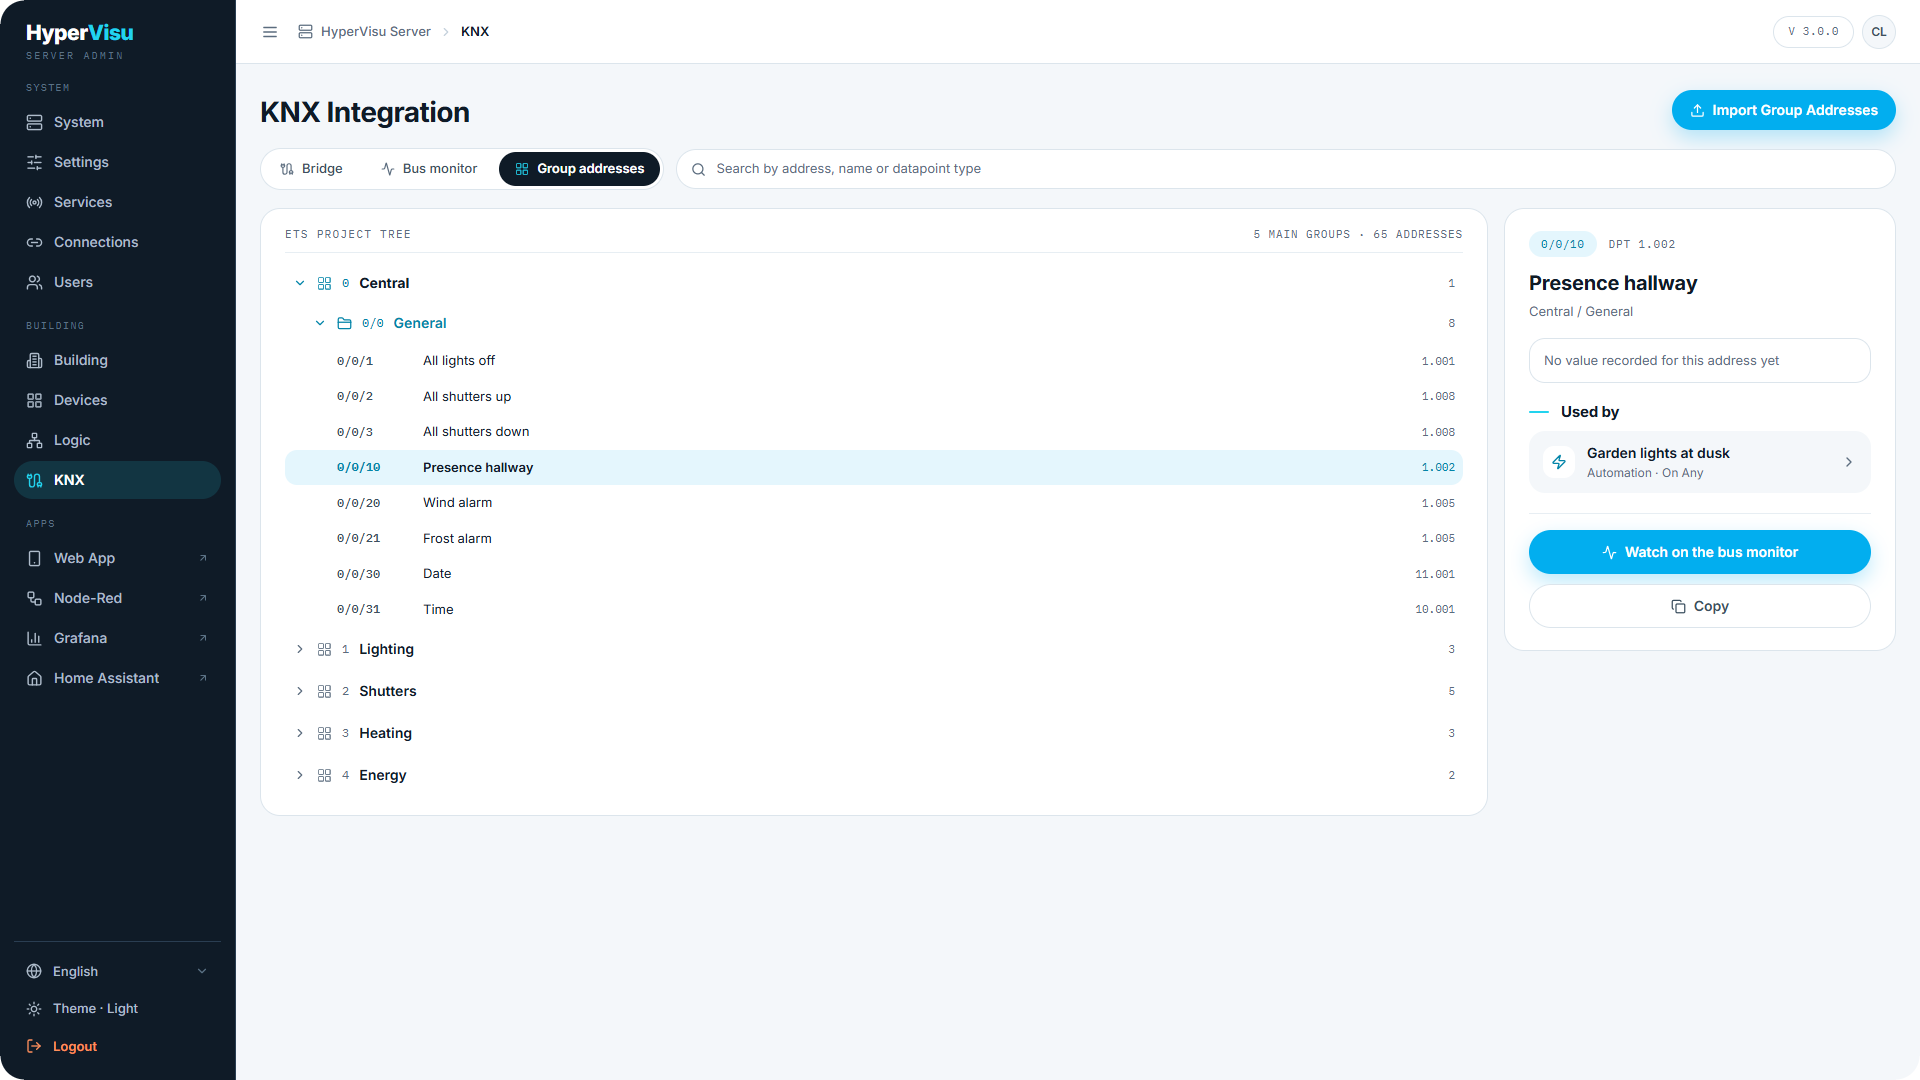Select the Date address 0/0/30
Viewport: 1920px width, 1080px height.
[874, 574]
